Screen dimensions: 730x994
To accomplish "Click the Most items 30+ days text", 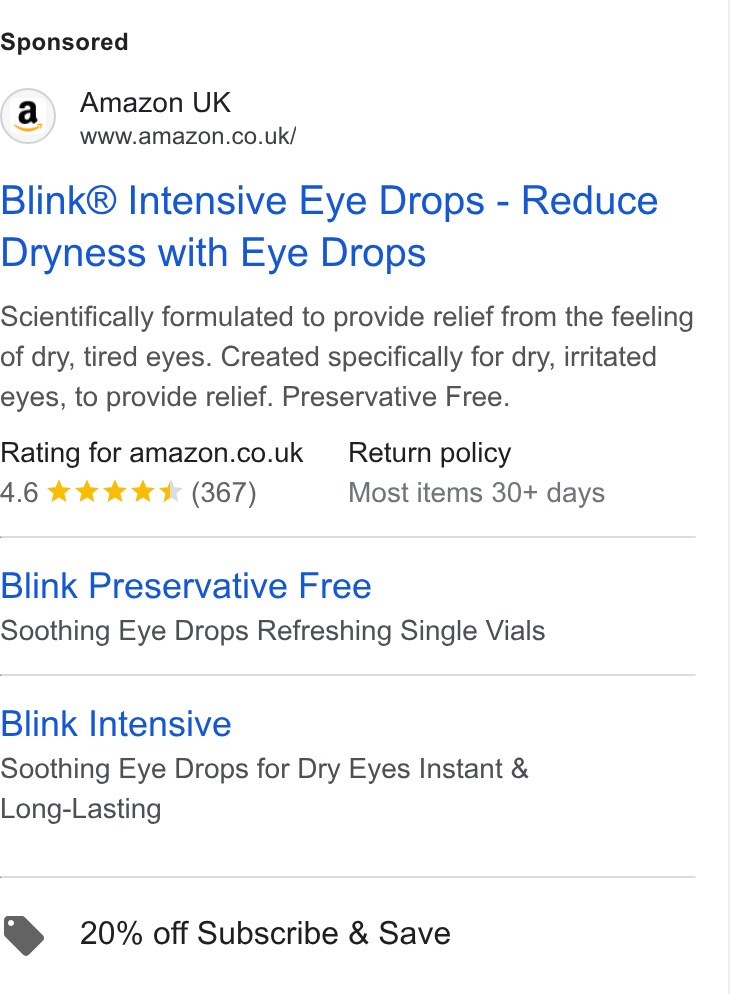I will pos(477,493).
